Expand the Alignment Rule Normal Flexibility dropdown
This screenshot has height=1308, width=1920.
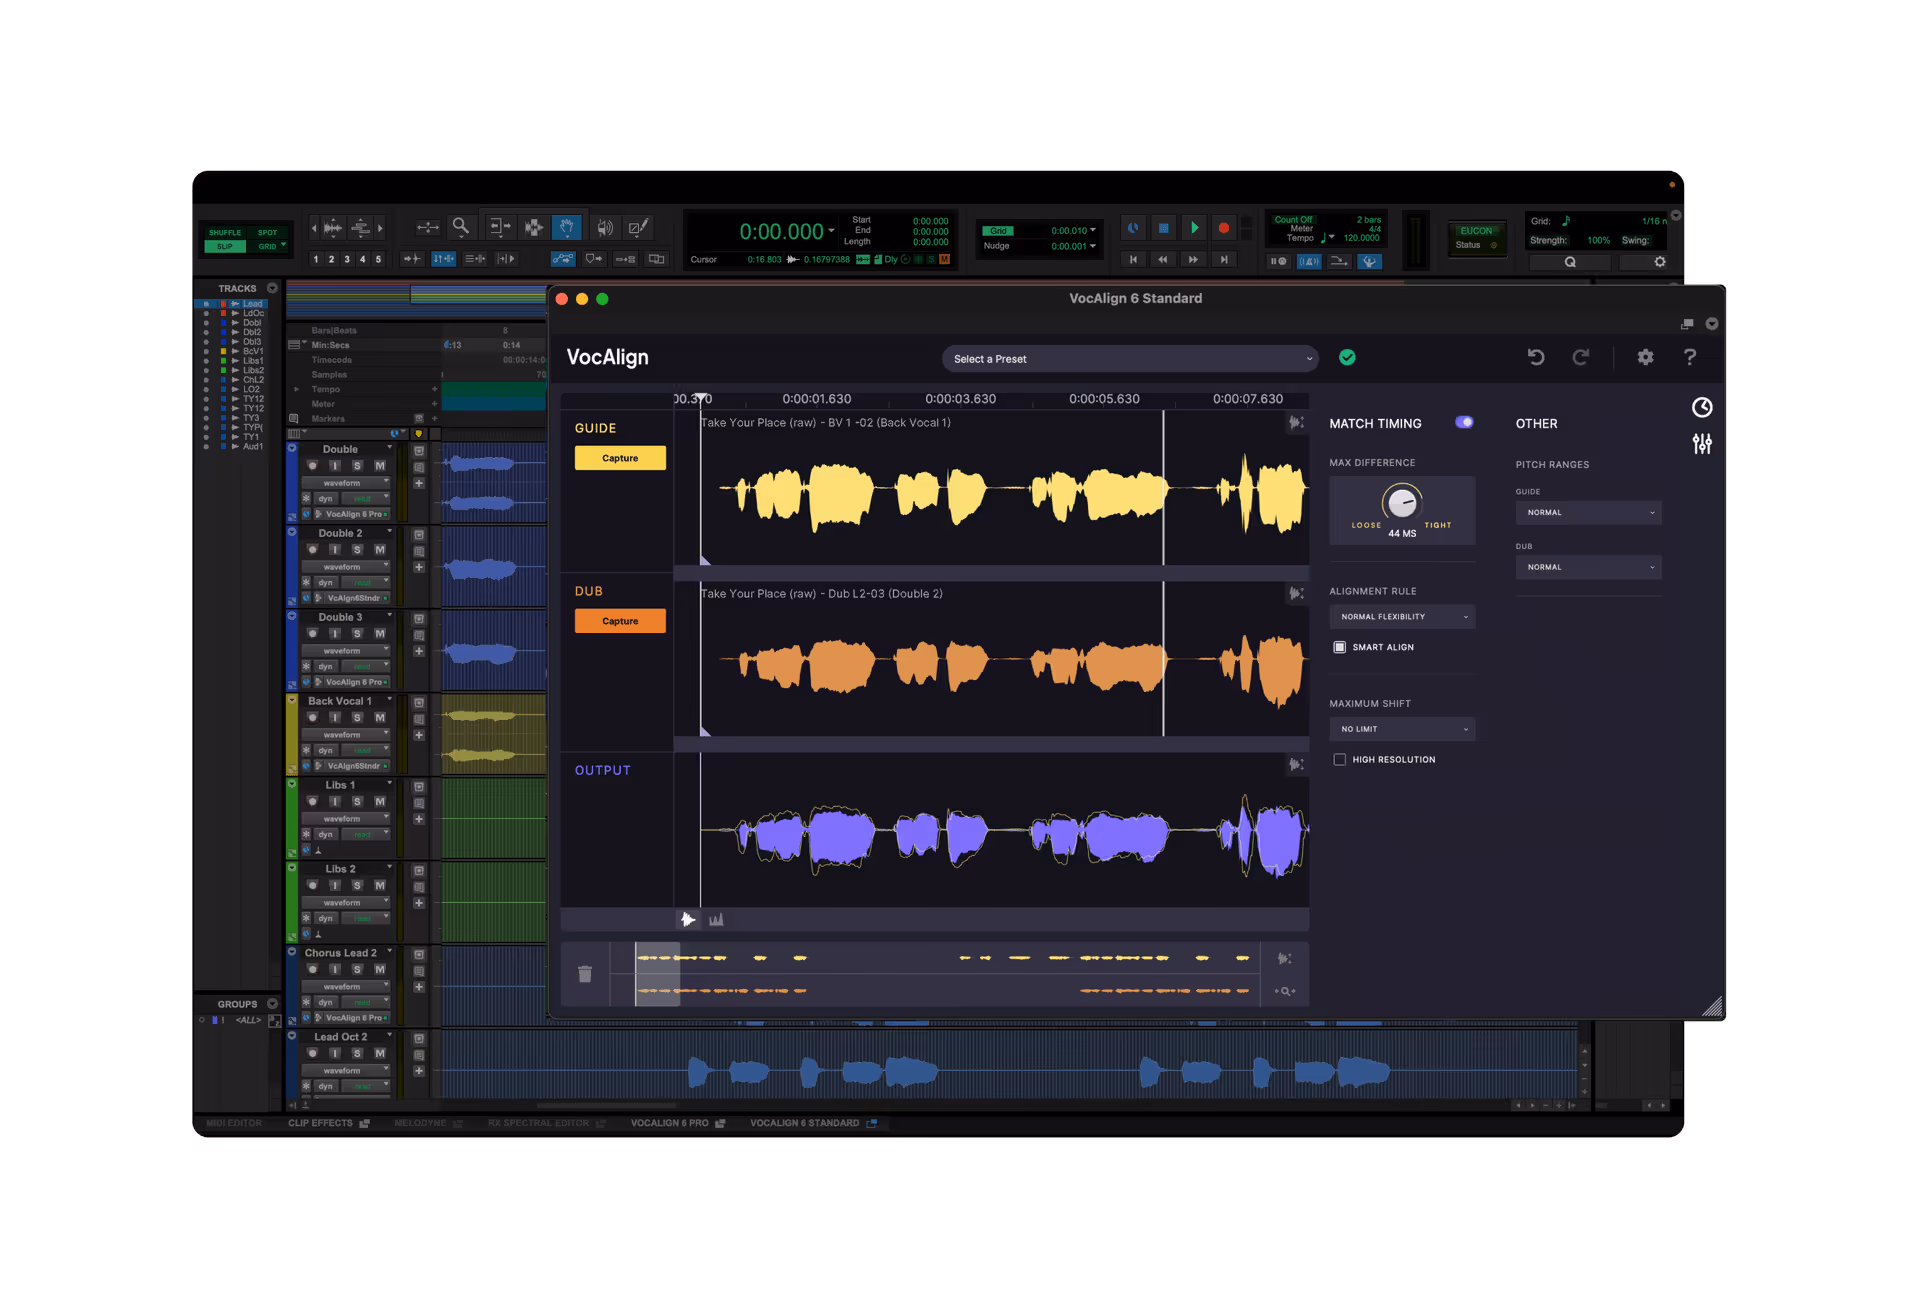click(x=1402, y=617)
